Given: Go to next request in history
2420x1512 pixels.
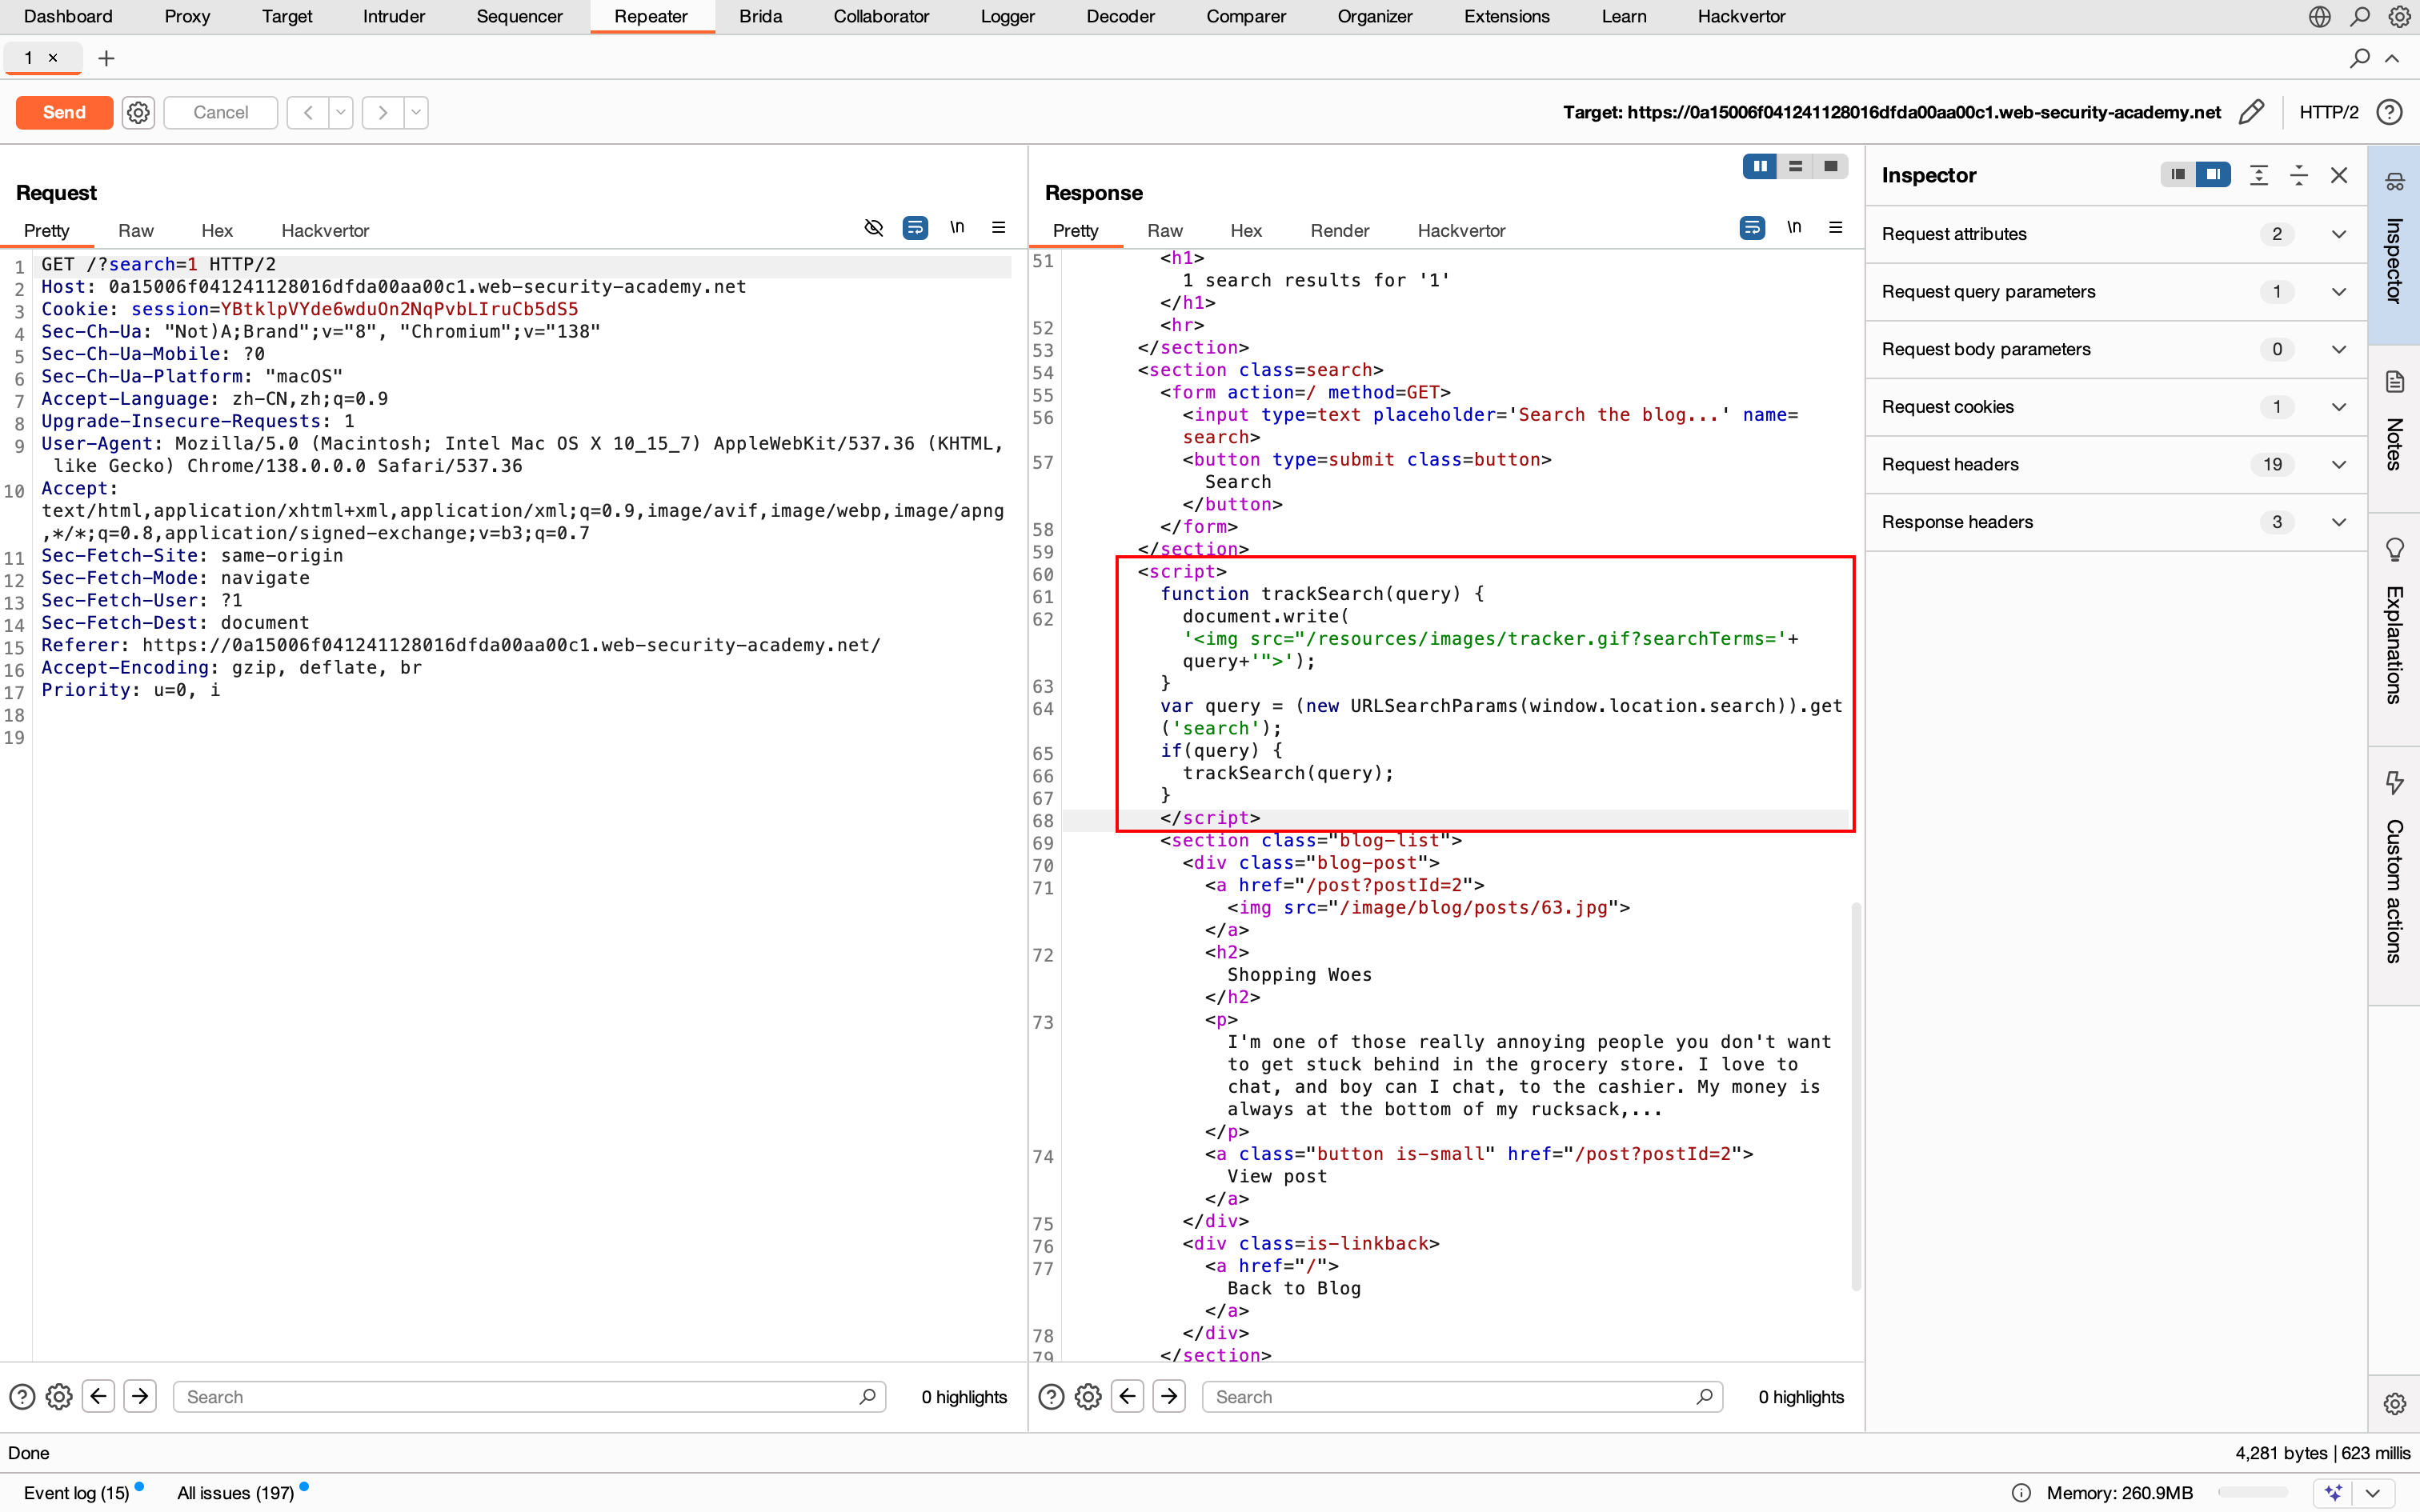Looking at the screenshot, I should tap(383, 112).
